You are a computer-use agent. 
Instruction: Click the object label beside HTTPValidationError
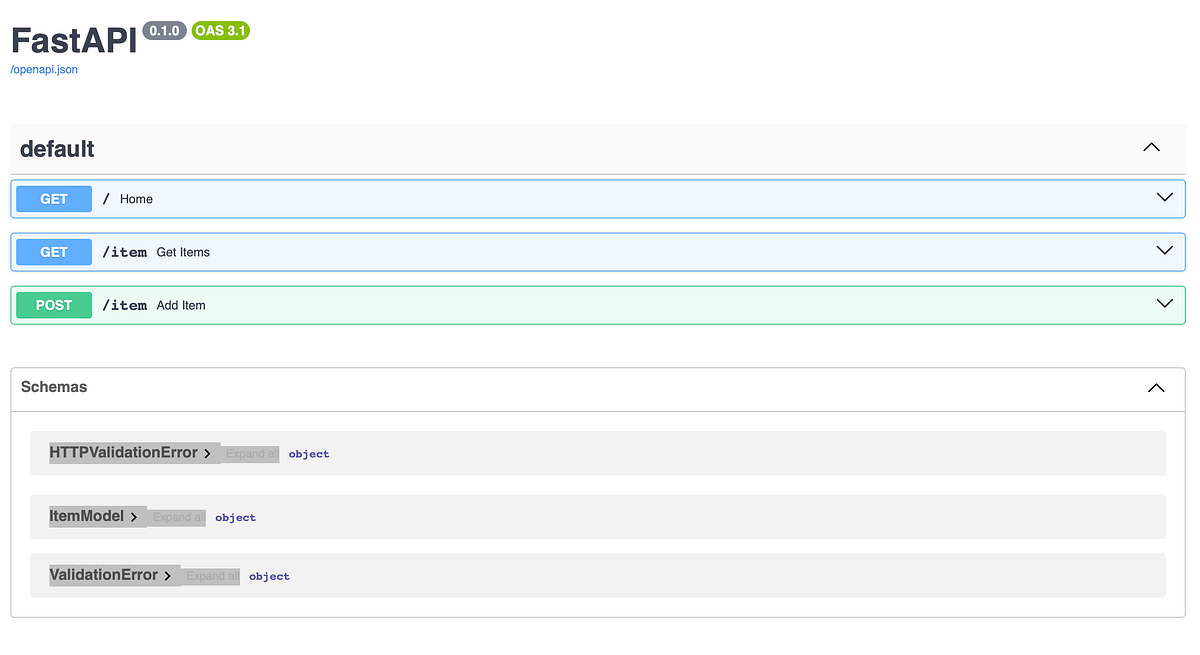pos(309,454)
